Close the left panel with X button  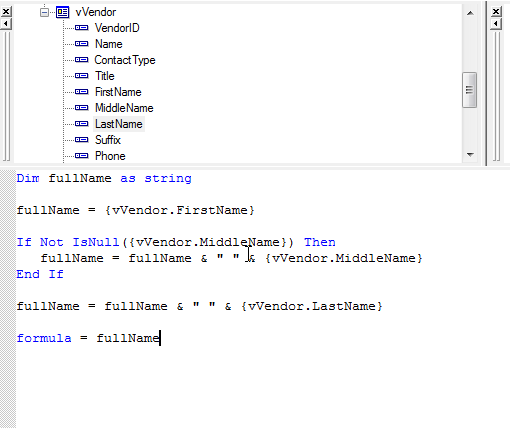[x=6, y=12]
